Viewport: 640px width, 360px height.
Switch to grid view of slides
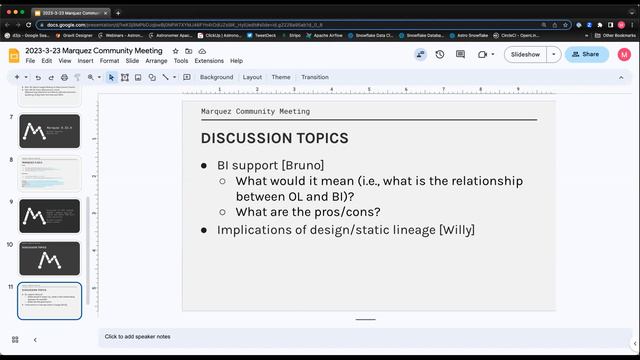pos(15,340)
